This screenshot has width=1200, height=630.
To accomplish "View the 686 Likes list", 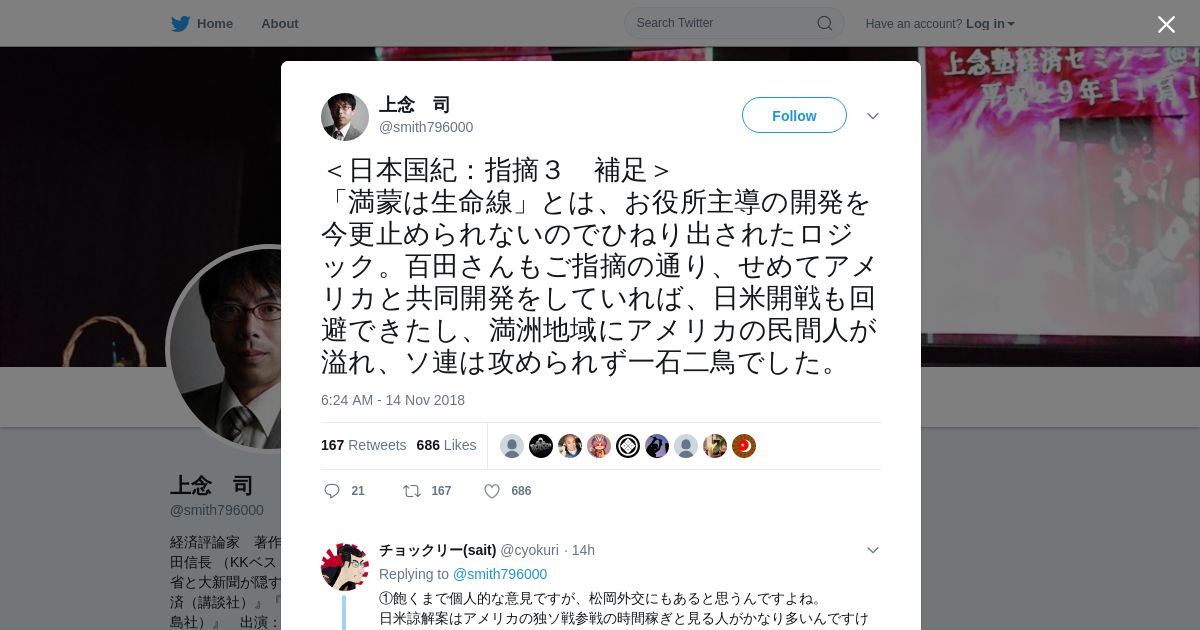I will pyautogui.click(x=446, y=445).
